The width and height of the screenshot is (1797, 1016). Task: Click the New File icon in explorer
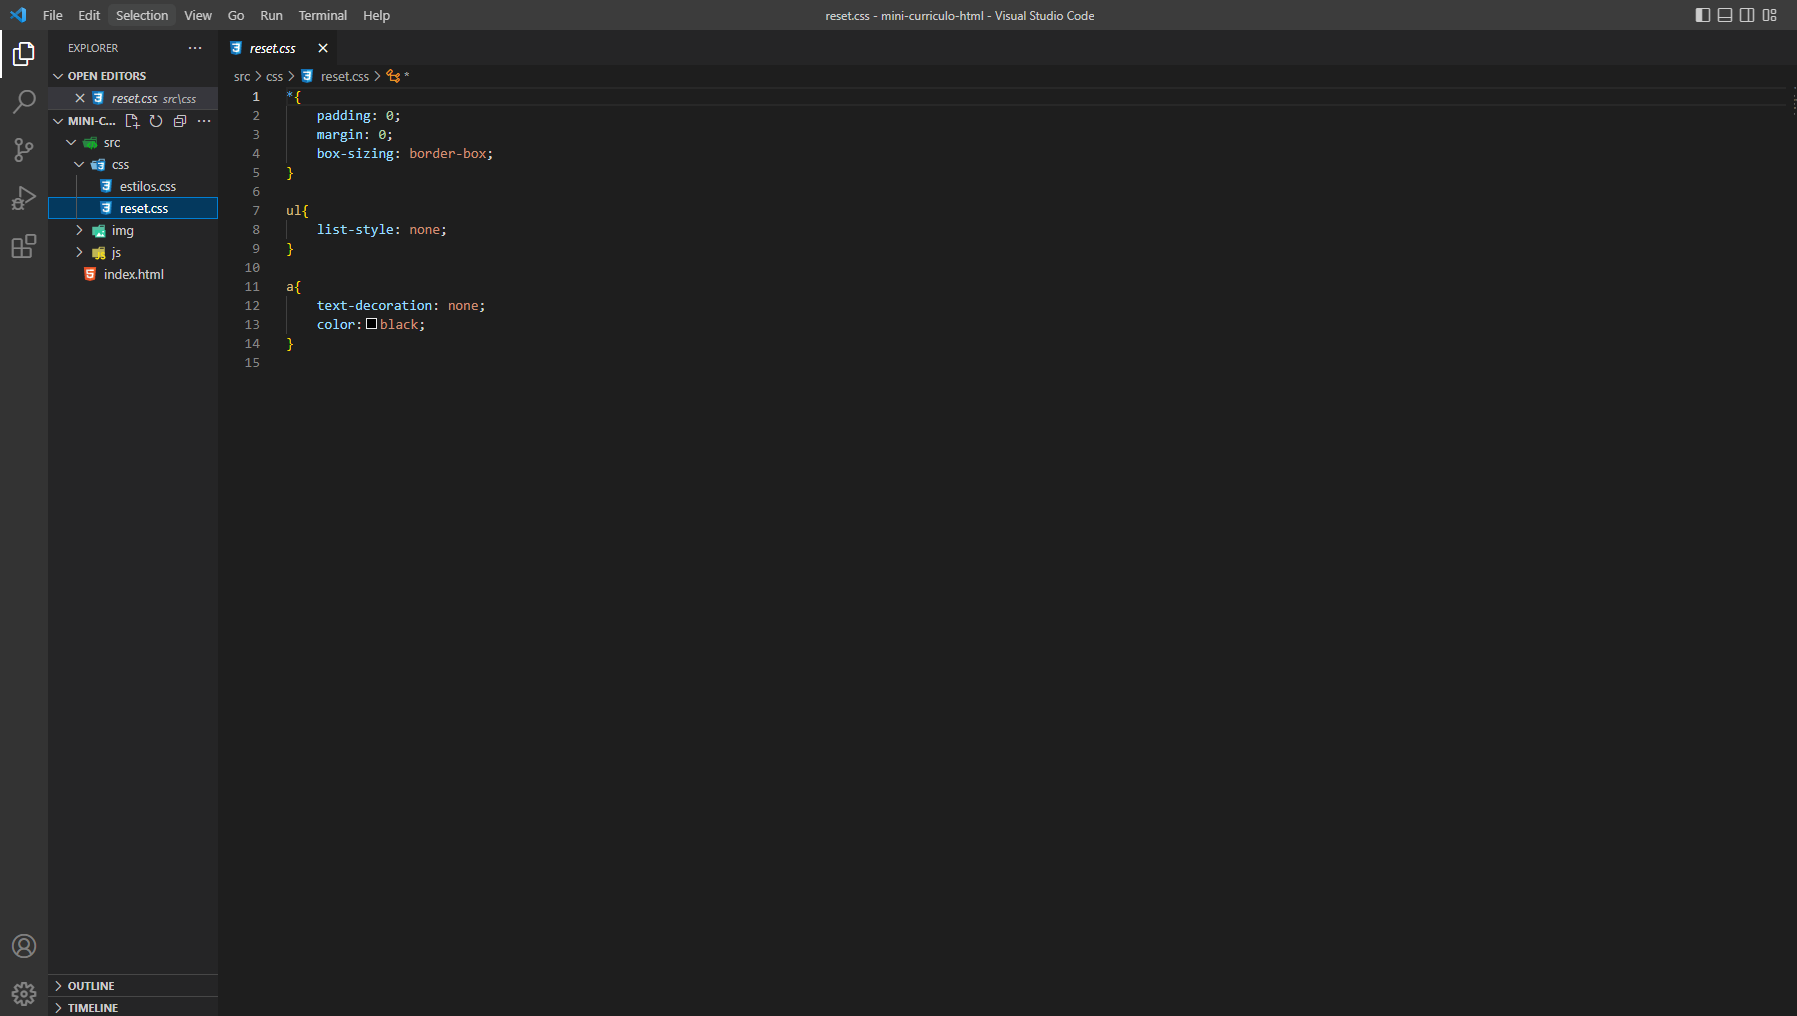click(x=132, y=121)
